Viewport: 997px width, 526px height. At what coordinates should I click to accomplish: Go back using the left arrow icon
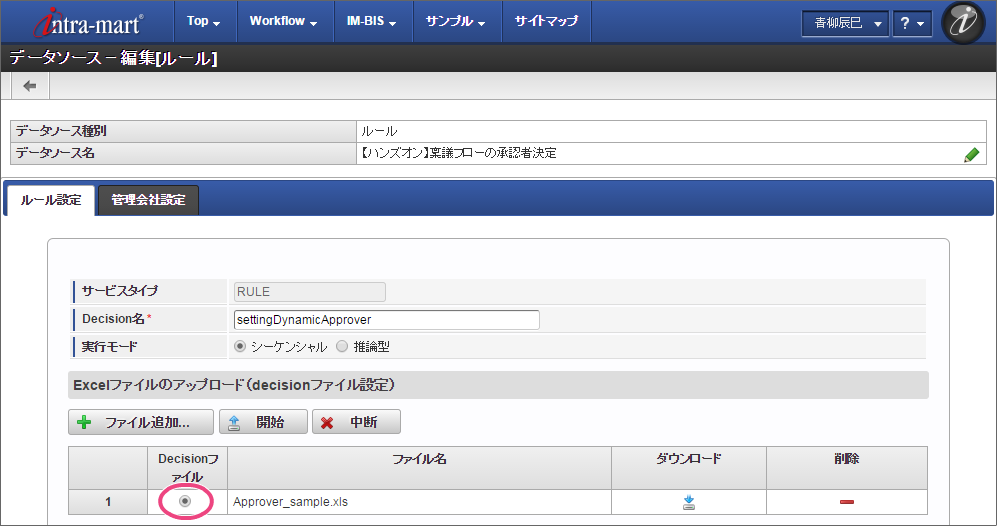click(30, 86)
